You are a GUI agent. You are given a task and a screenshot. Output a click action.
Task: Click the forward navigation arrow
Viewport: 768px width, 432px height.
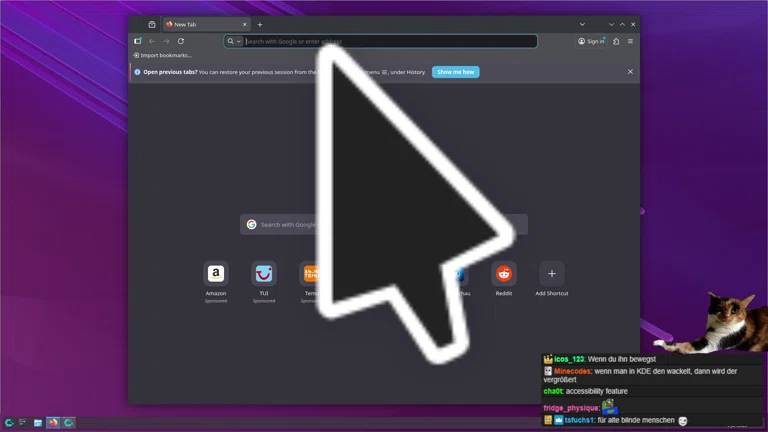click(x=166, y=41)
